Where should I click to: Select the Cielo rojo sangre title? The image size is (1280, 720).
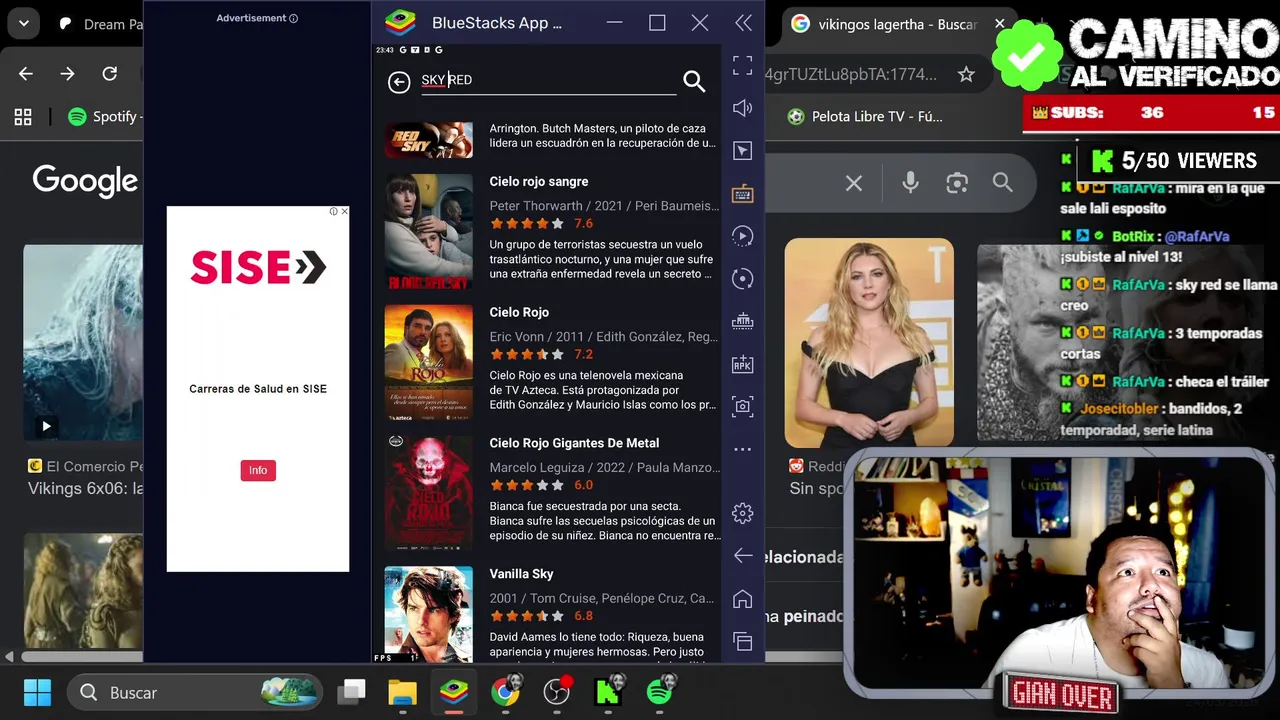(x=538, y=181)
